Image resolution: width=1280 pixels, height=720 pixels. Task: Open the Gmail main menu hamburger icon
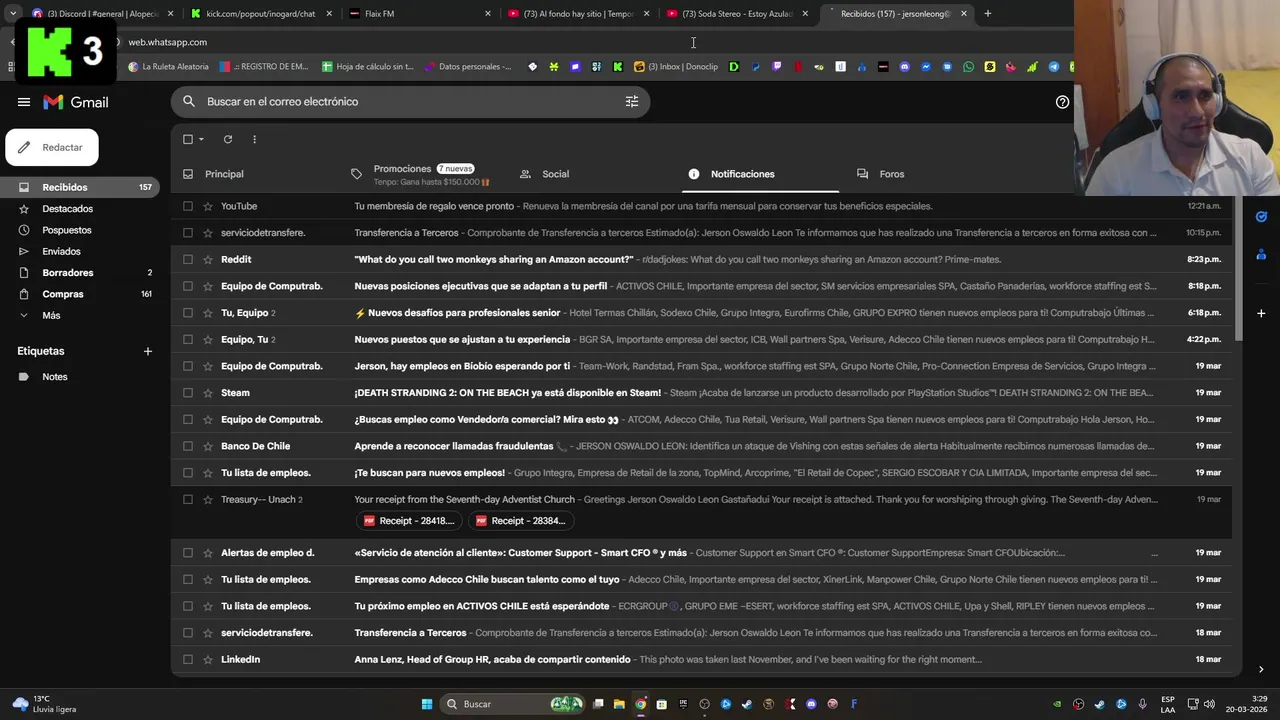[24, 102]
